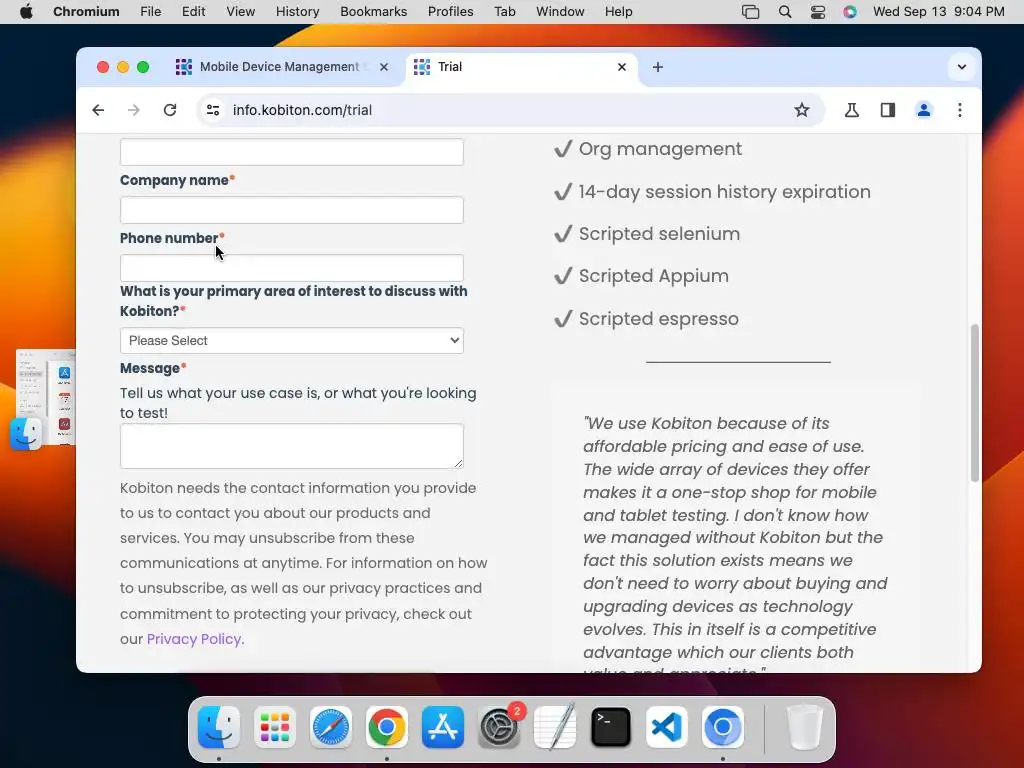
Task: Open Terminal from the Dock
Action: click(611, 727)
